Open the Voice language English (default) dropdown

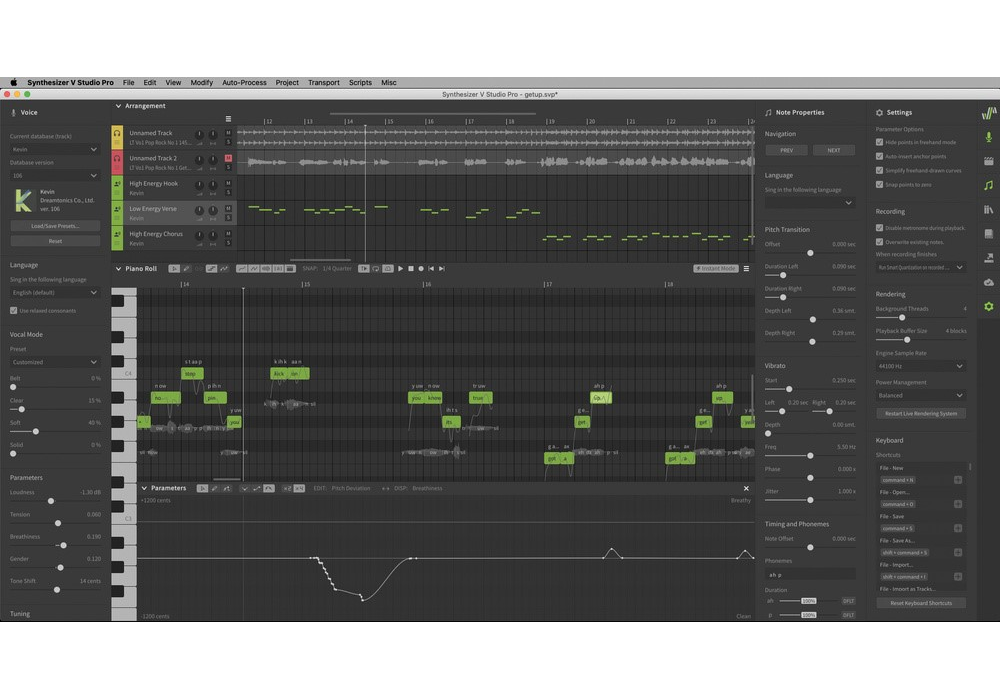(x=55, y=293)
